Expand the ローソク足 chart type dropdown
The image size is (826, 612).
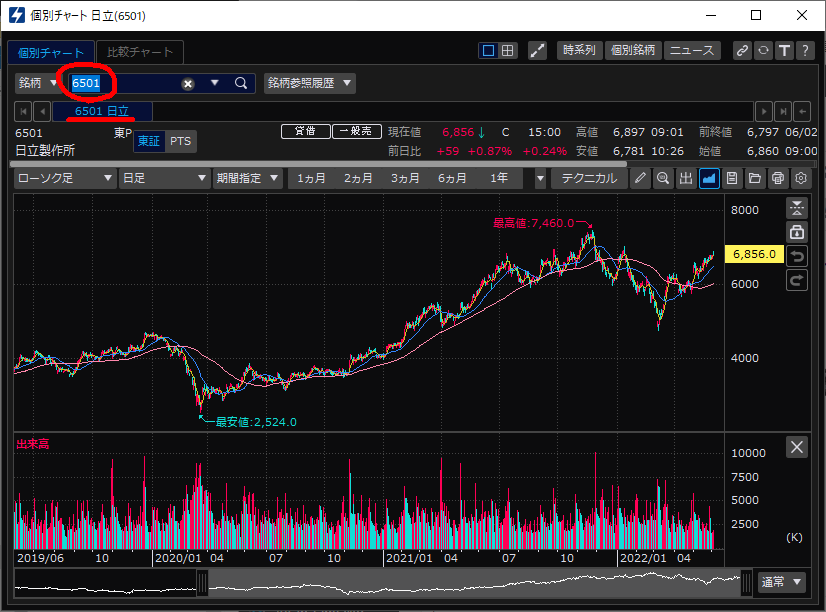coord(66,179)
